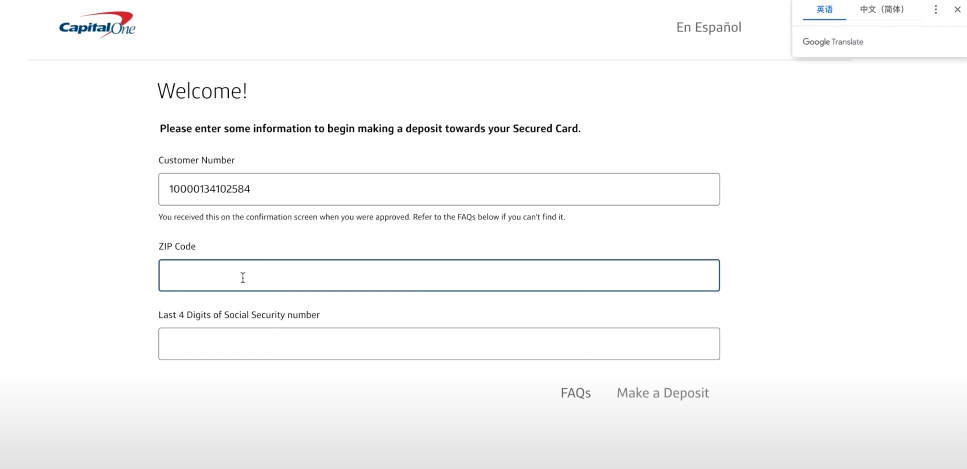
Task: Select the Social Security last-4 input box
Action: (439, 344)
